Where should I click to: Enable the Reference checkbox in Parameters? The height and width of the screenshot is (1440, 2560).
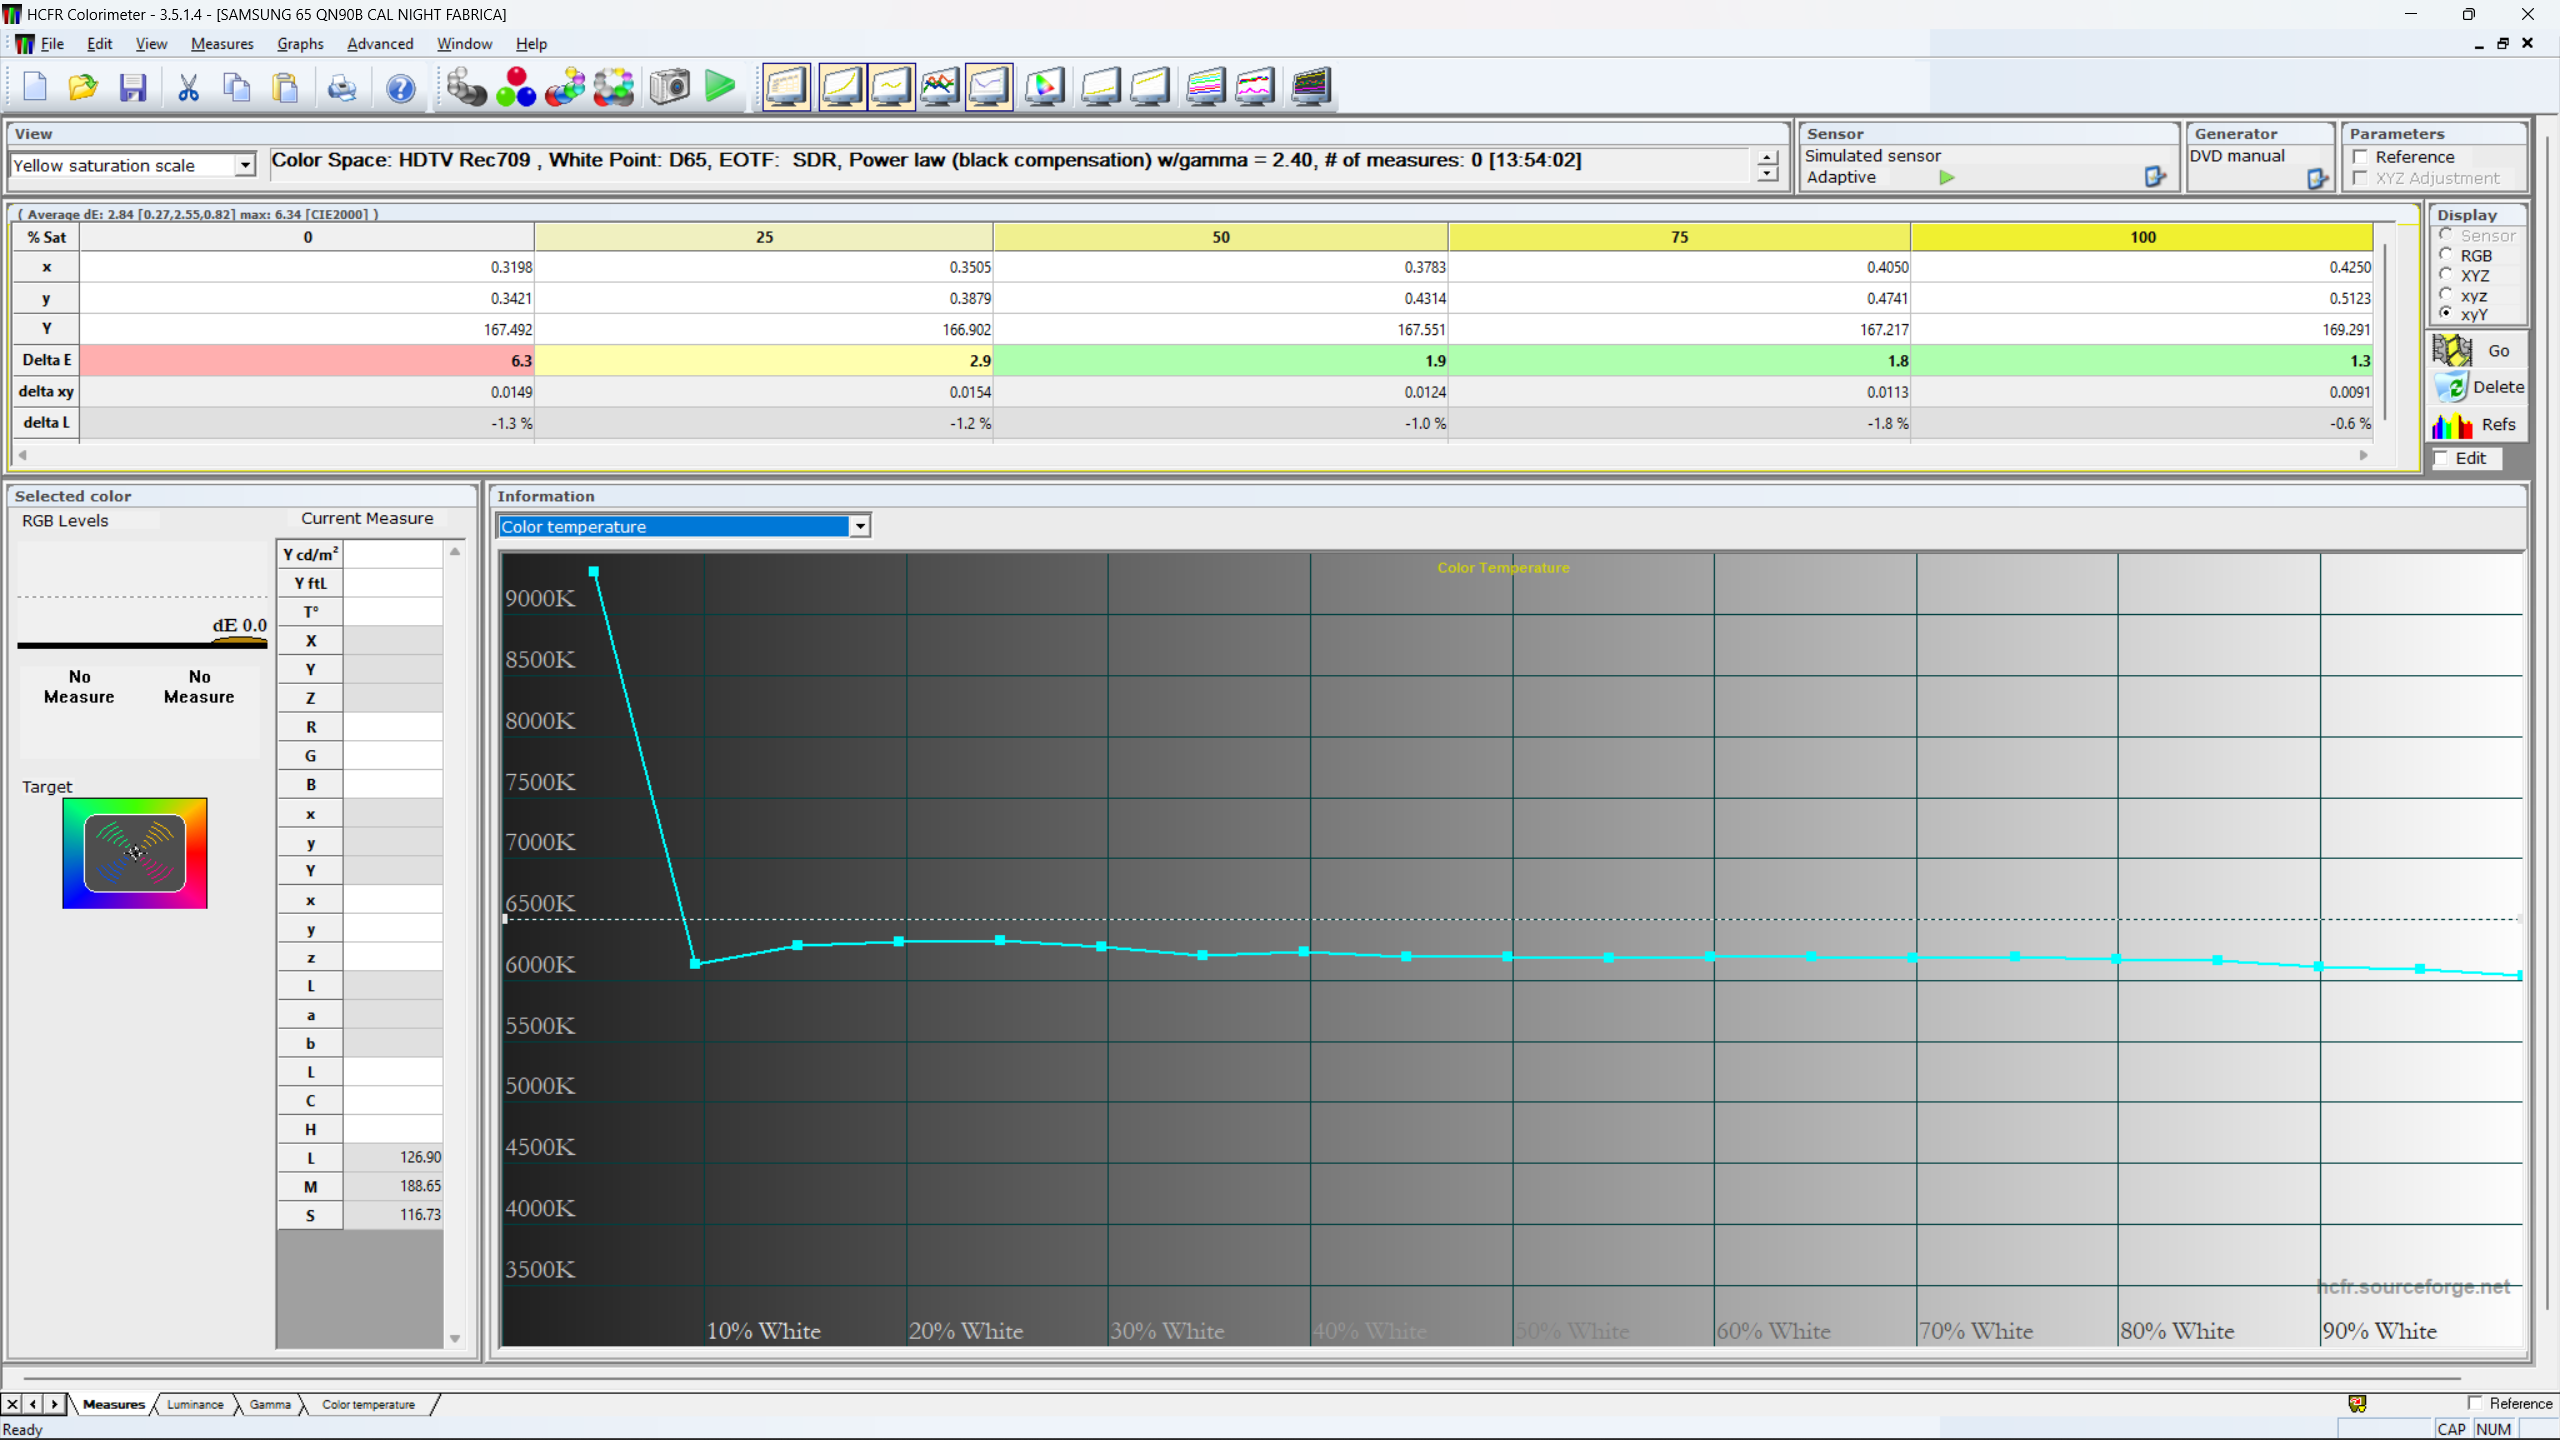click(x=2361, y=157)
